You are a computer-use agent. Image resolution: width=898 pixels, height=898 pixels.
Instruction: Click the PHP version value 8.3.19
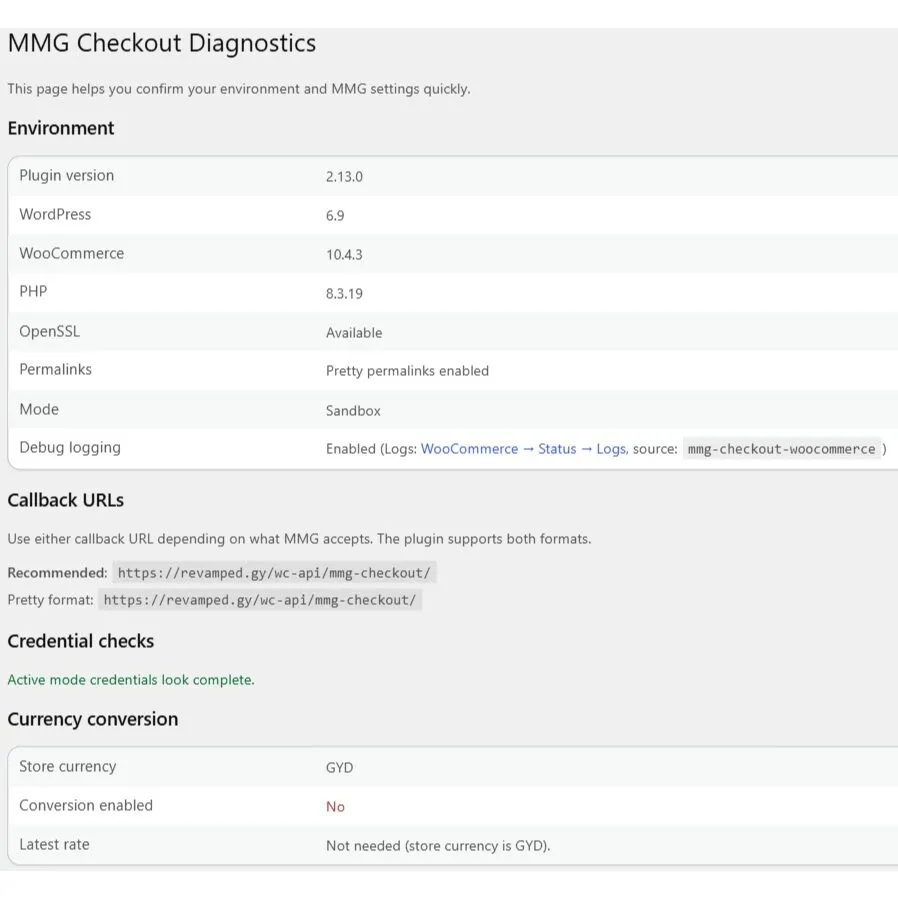344,293
